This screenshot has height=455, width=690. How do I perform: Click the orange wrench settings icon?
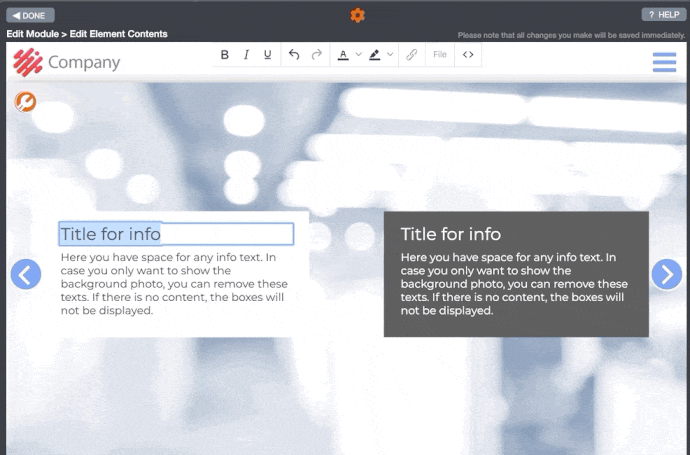click(26, 102)
